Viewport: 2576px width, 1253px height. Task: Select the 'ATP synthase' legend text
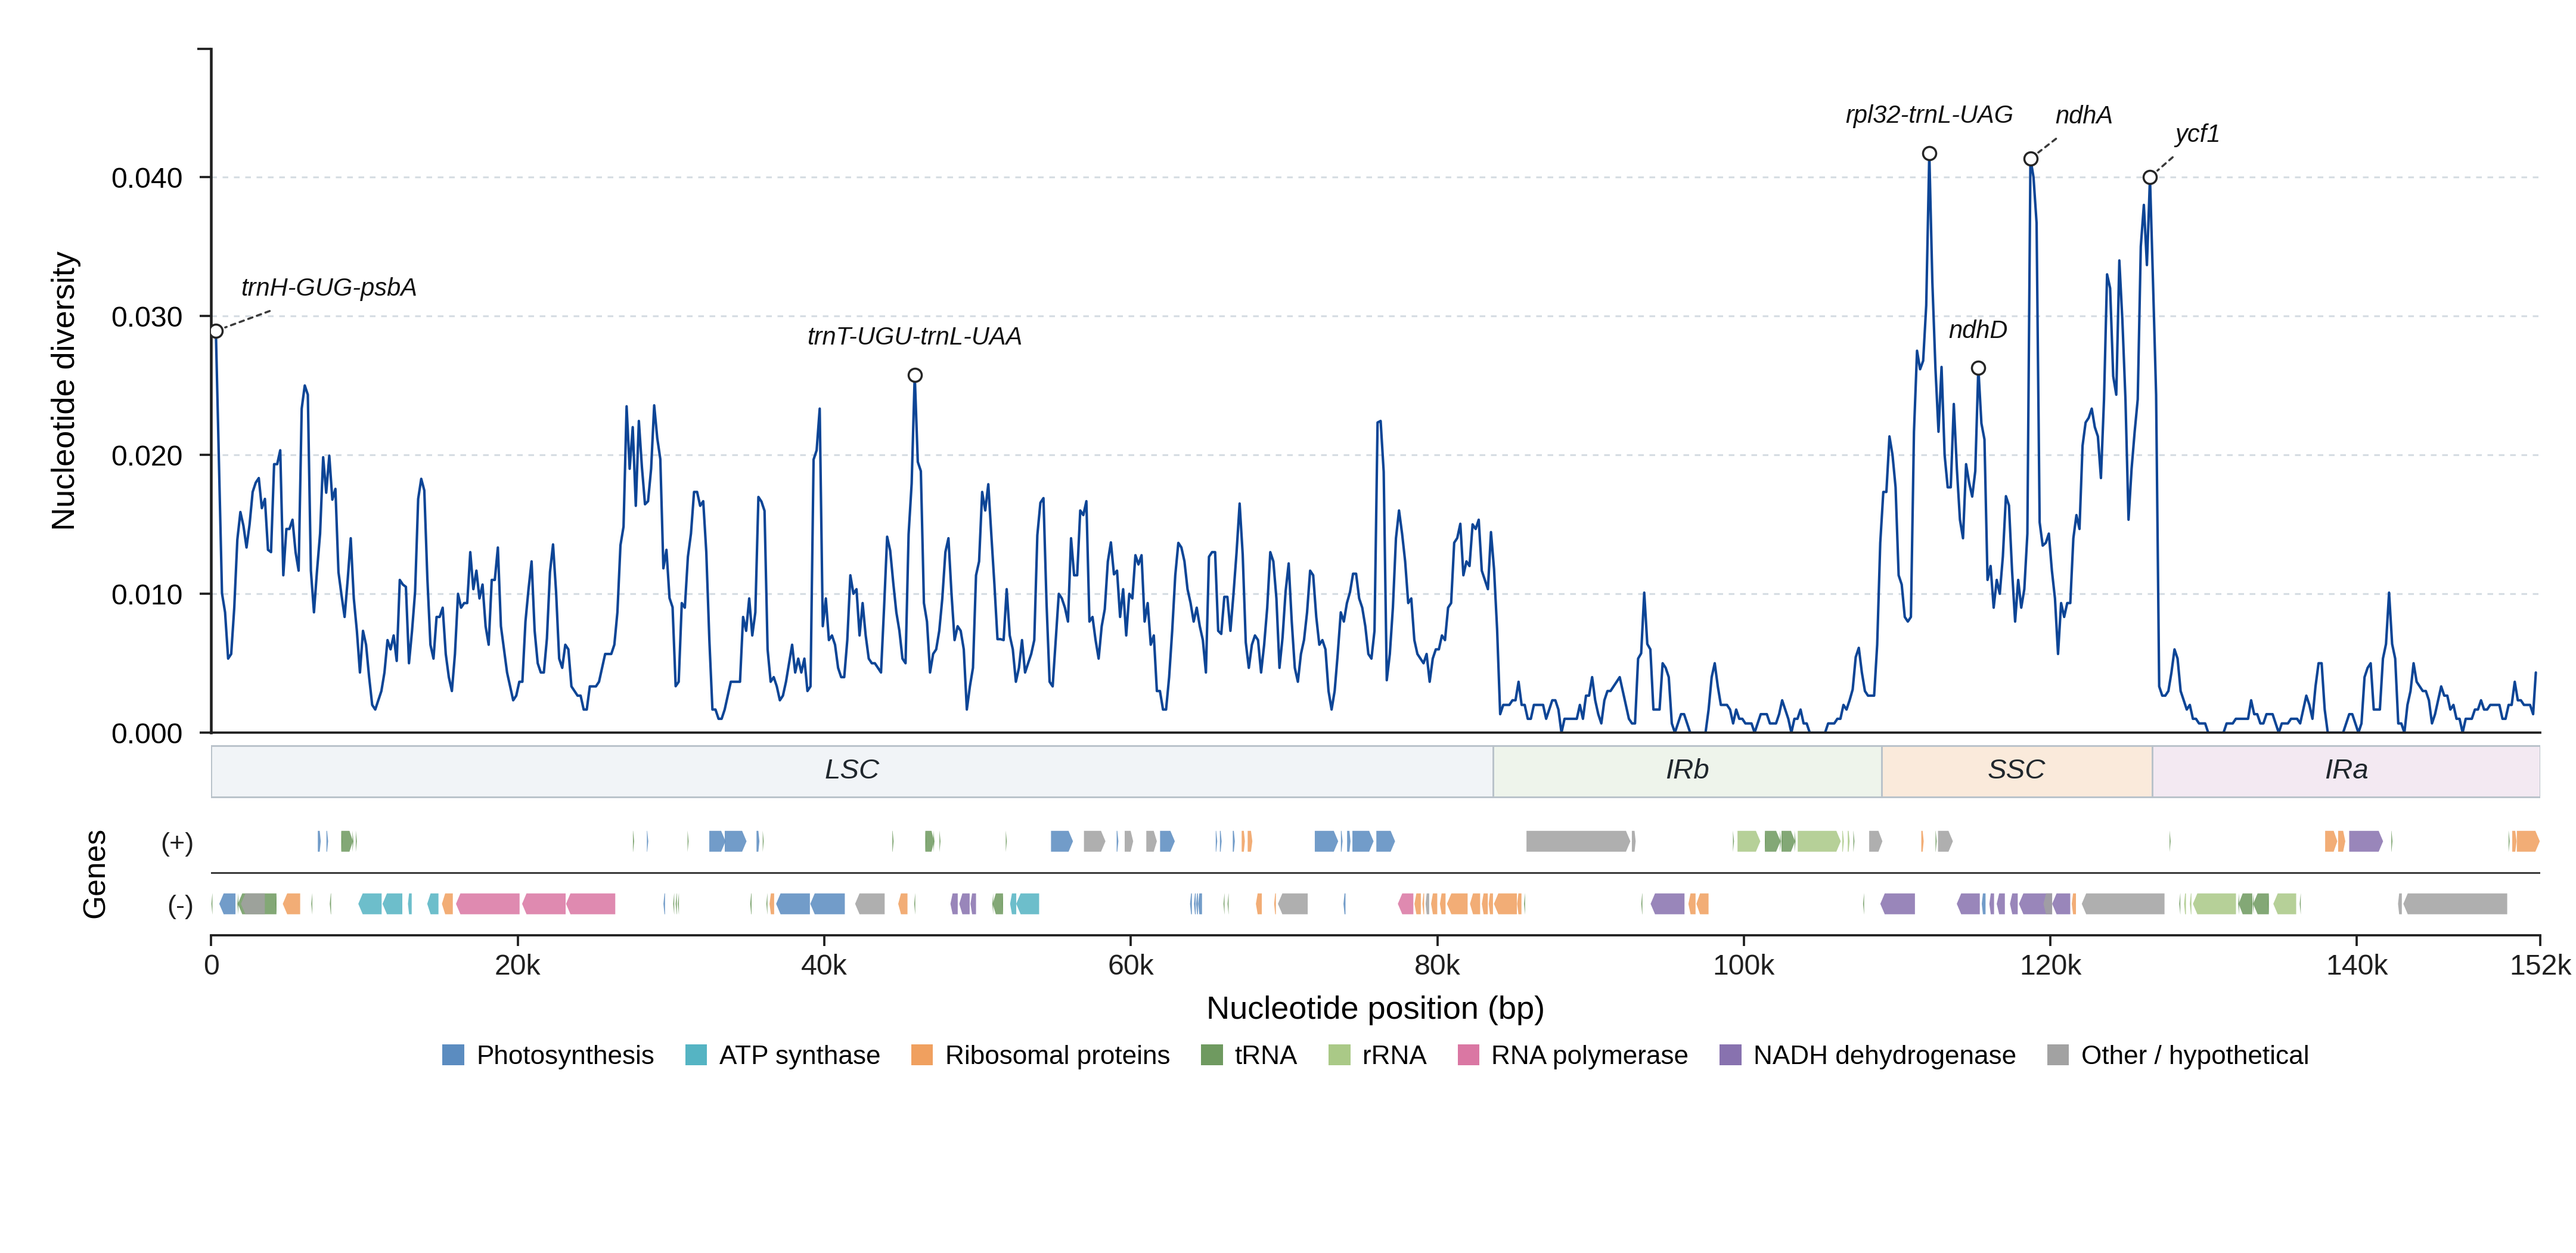pos(800,1055)
